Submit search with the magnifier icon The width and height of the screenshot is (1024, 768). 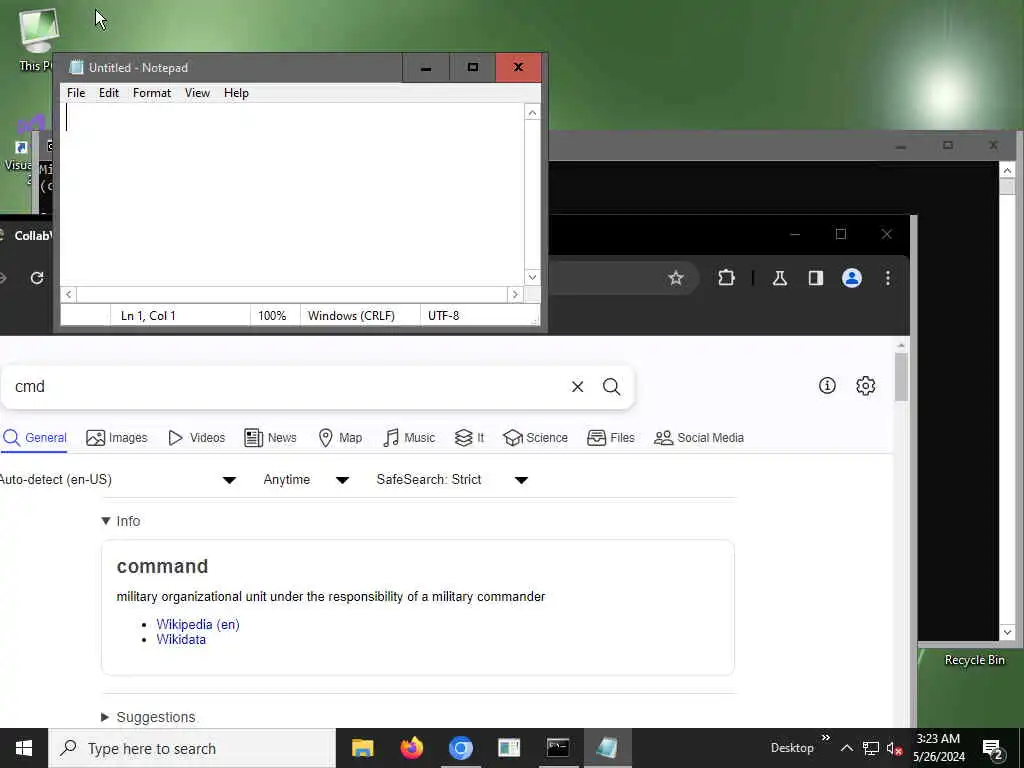(x=611, y=387)
